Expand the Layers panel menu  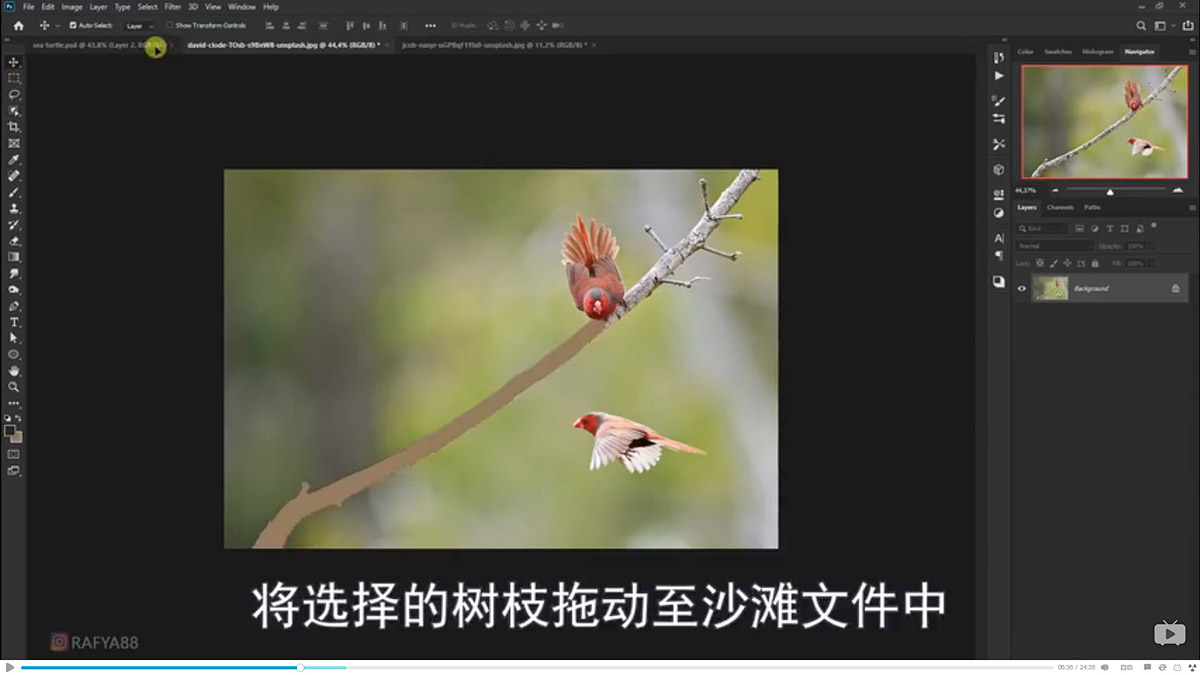pos(1191,207)
